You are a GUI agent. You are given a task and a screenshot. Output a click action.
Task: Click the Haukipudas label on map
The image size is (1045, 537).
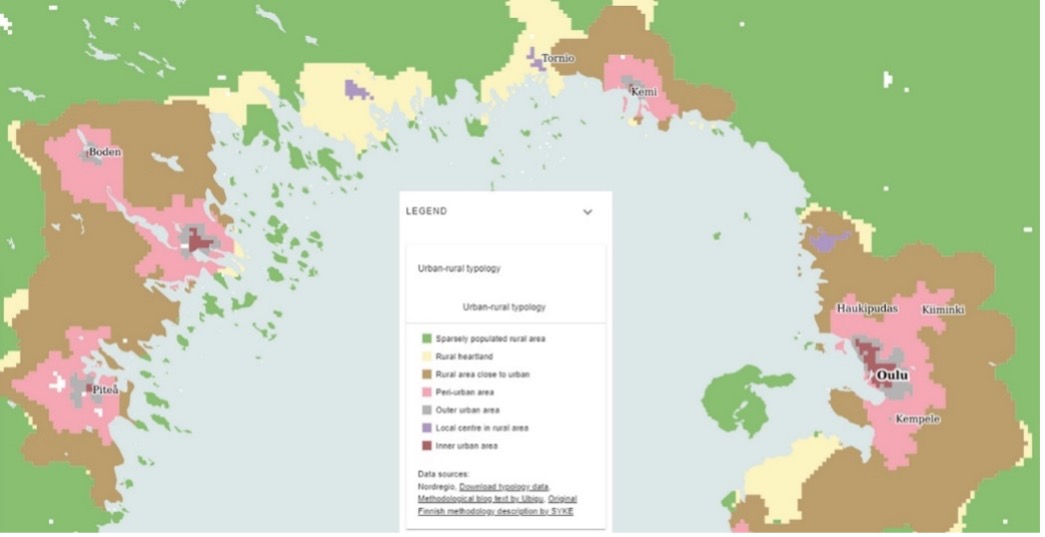pos(867,308)
